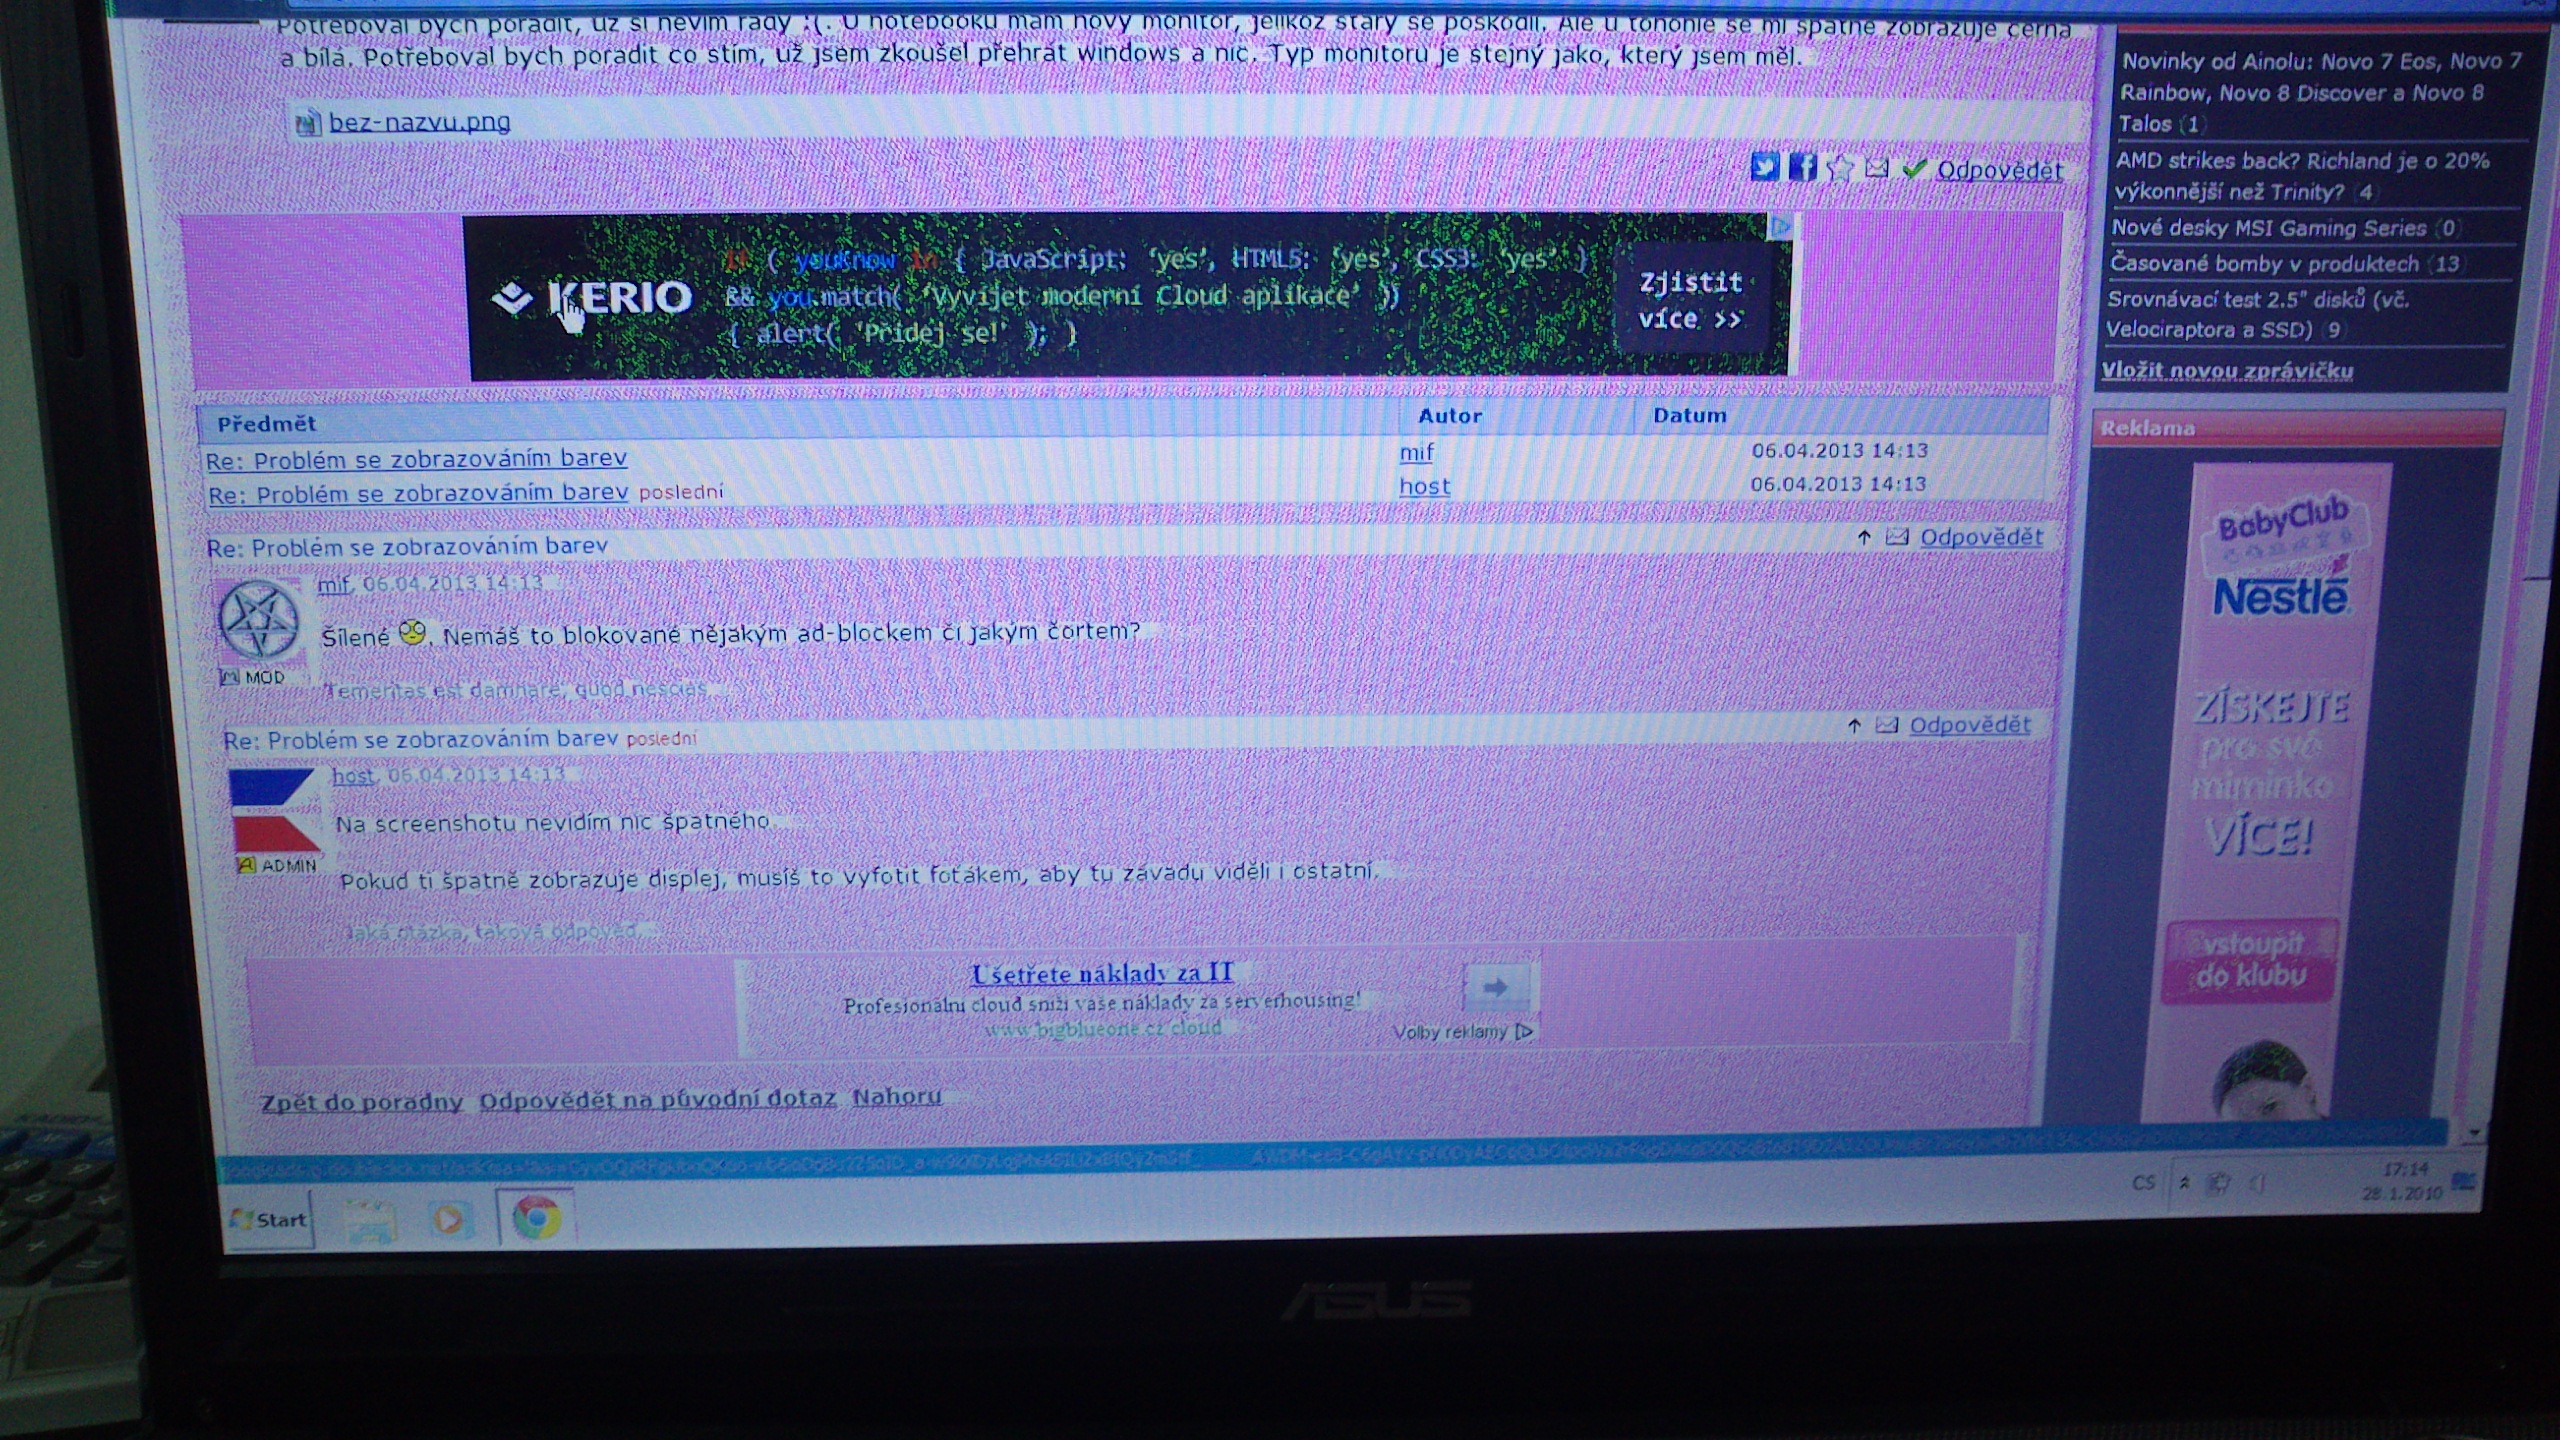Click the AdChoices triangle on Kerio banner
2560x1440 pixels.
1780,227
